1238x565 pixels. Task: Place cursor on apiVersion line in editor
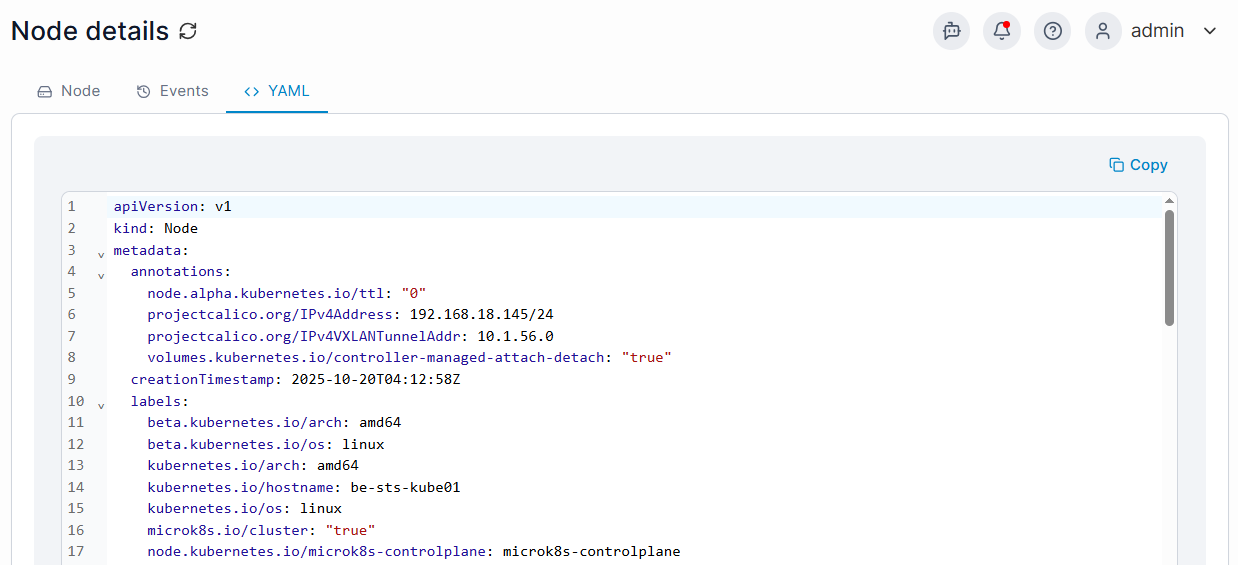(x=634, y=206)
